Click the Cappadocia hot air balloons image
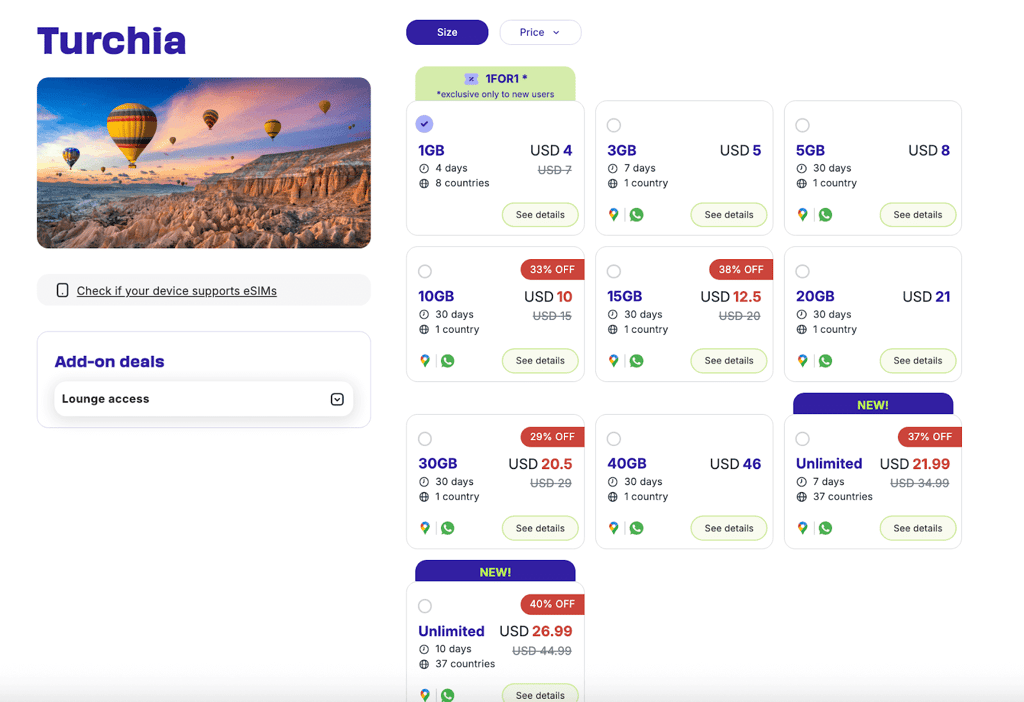This screenshot has height=702, width=1024. [204, 163]
